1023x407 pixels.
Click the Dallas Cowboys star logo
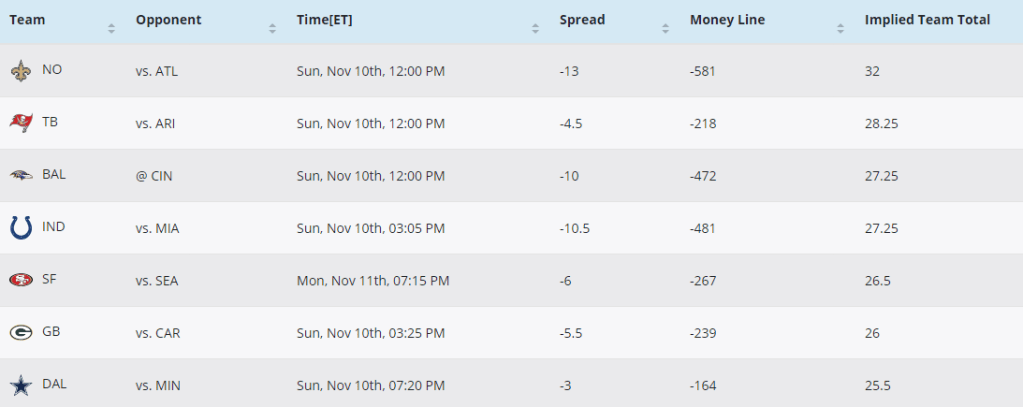coord(20,384)
